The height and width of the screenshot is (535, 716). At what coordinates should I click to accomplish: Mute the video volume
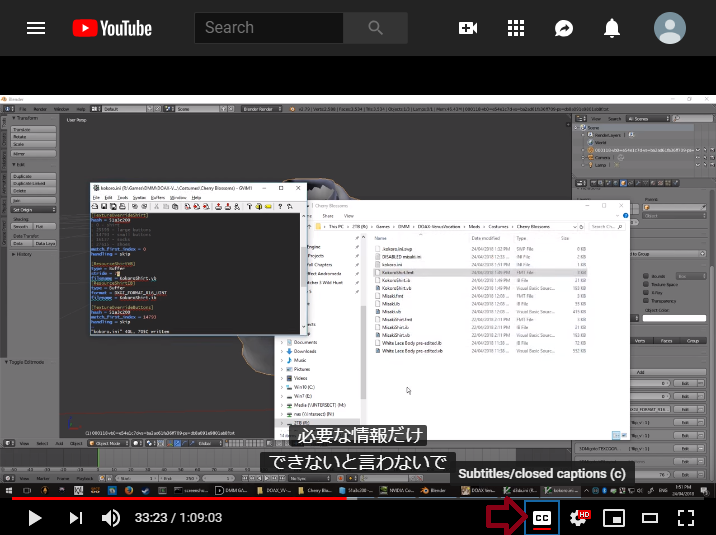point(111,518)
